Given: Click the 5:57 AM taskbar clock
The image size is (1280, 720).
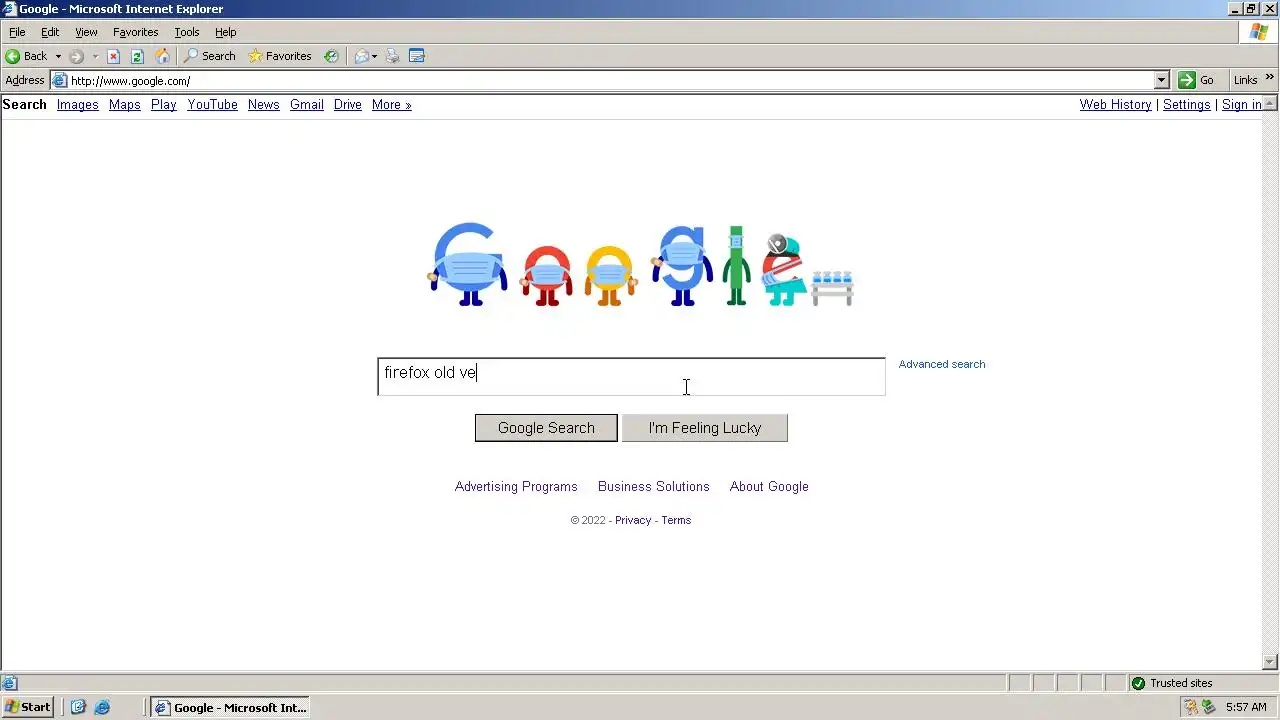Looking at the screenshot, I should (1246, 707).
